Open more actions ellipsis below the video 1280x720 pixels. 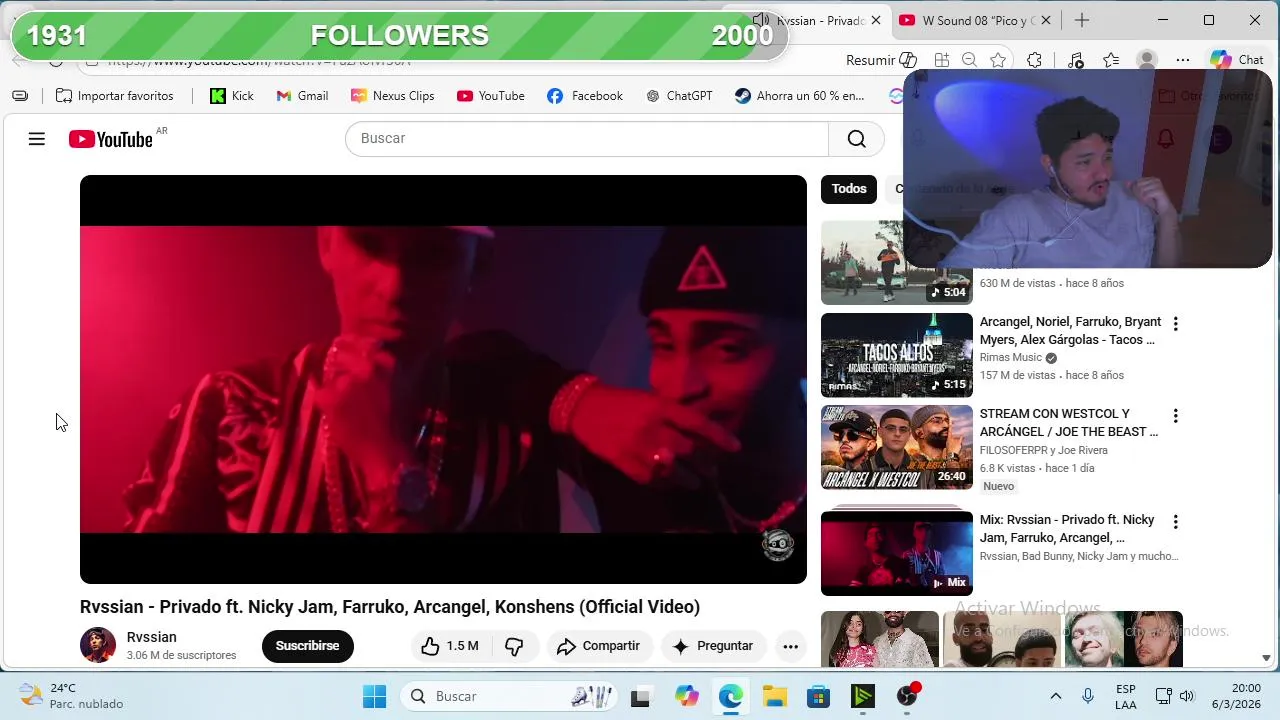(790, 646)
